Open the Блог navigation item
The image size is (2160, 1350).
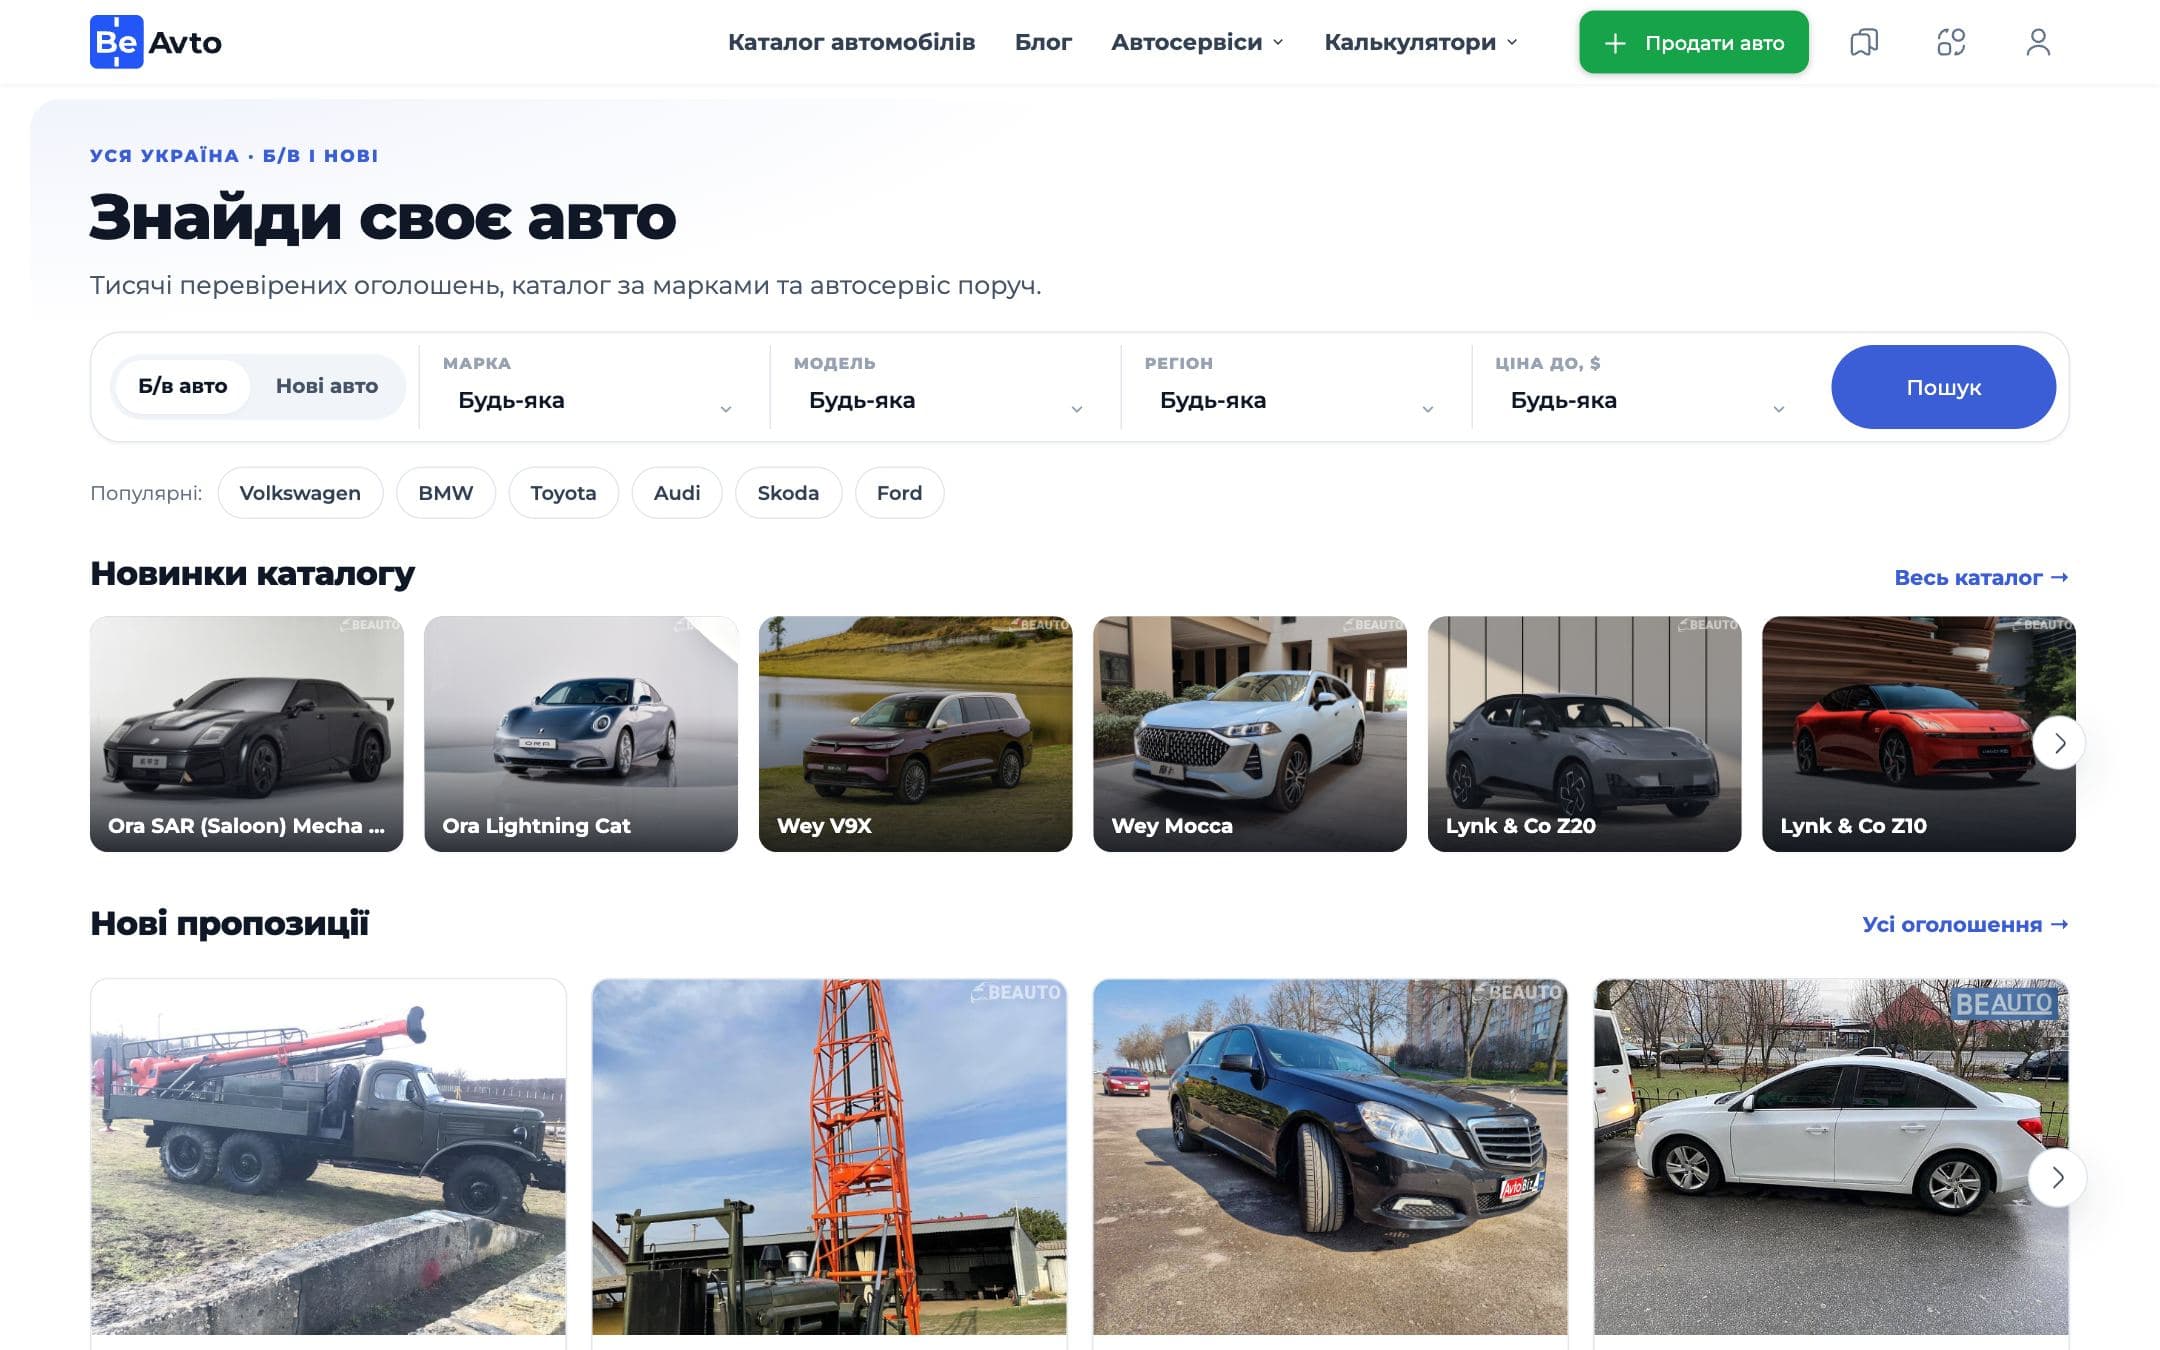(1043, 42)
